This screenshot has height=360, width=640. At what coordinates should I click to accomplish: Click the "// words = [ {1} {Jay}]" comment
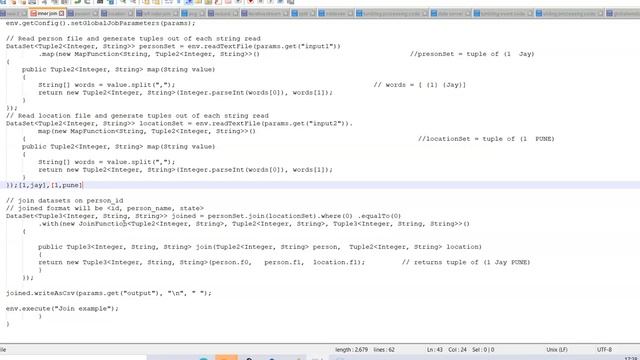(x=420, y=85)
